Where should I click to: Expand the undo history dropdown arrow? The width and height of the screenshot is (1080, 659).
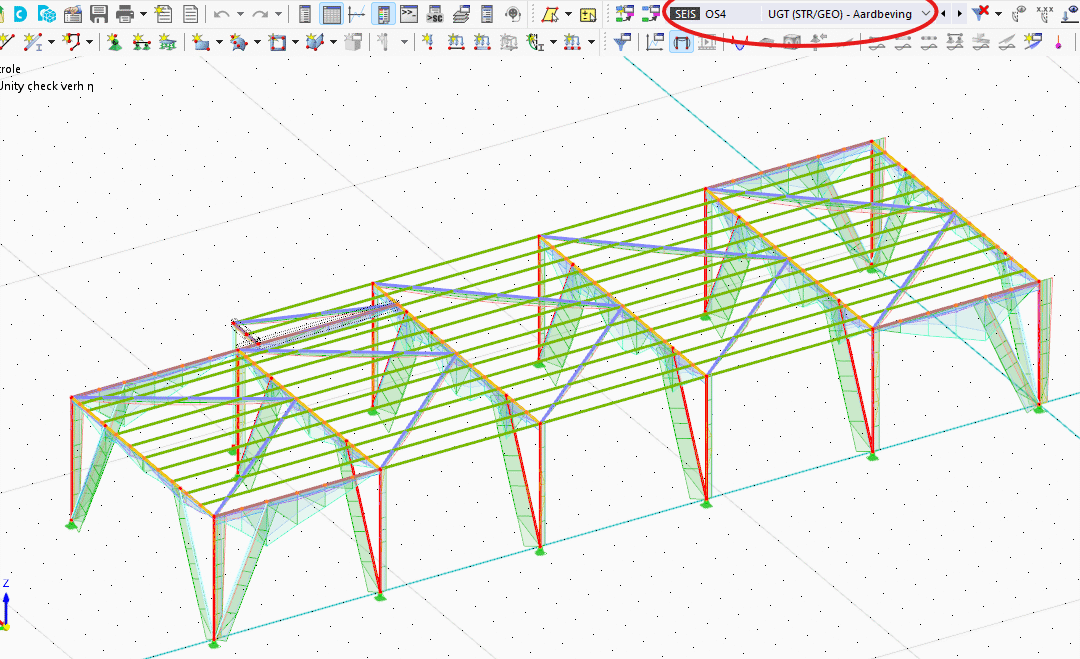(x=239, y=14)
